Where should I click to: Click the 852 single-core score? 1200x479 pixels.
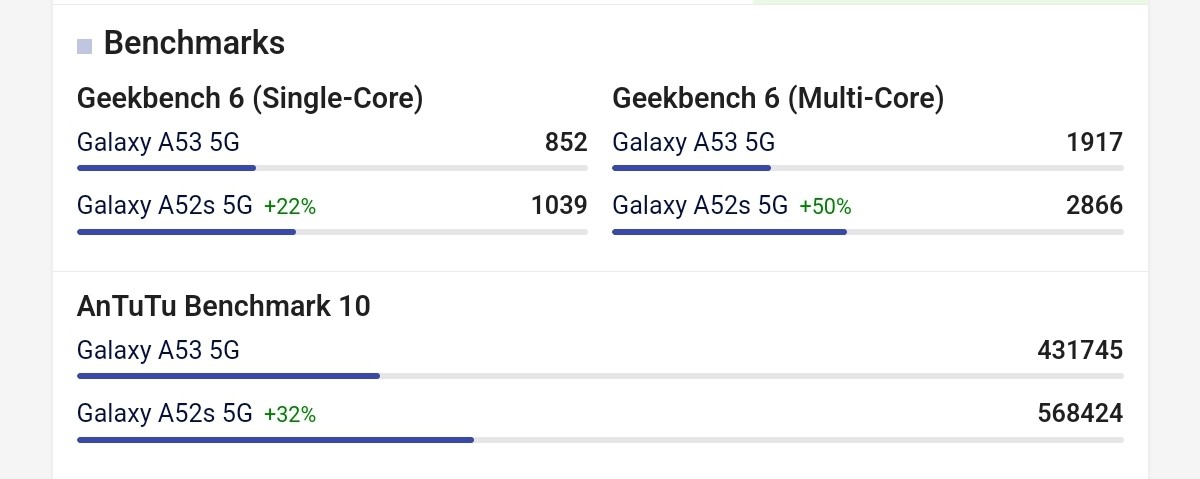[566, 143]
